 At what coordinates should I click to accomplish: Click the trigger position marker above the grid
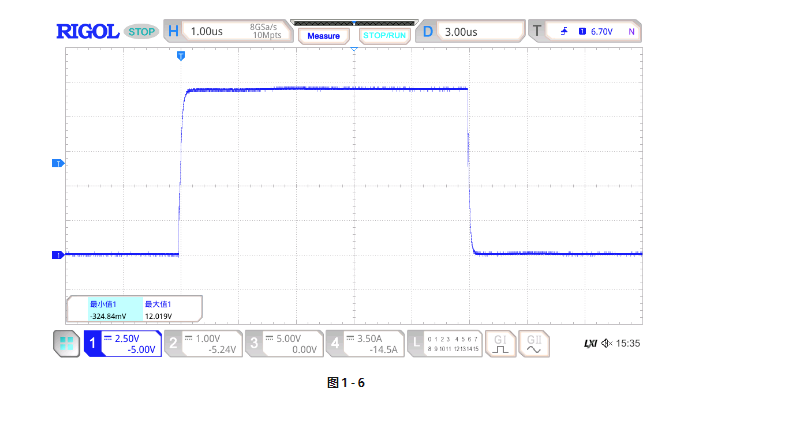[180, 57]
